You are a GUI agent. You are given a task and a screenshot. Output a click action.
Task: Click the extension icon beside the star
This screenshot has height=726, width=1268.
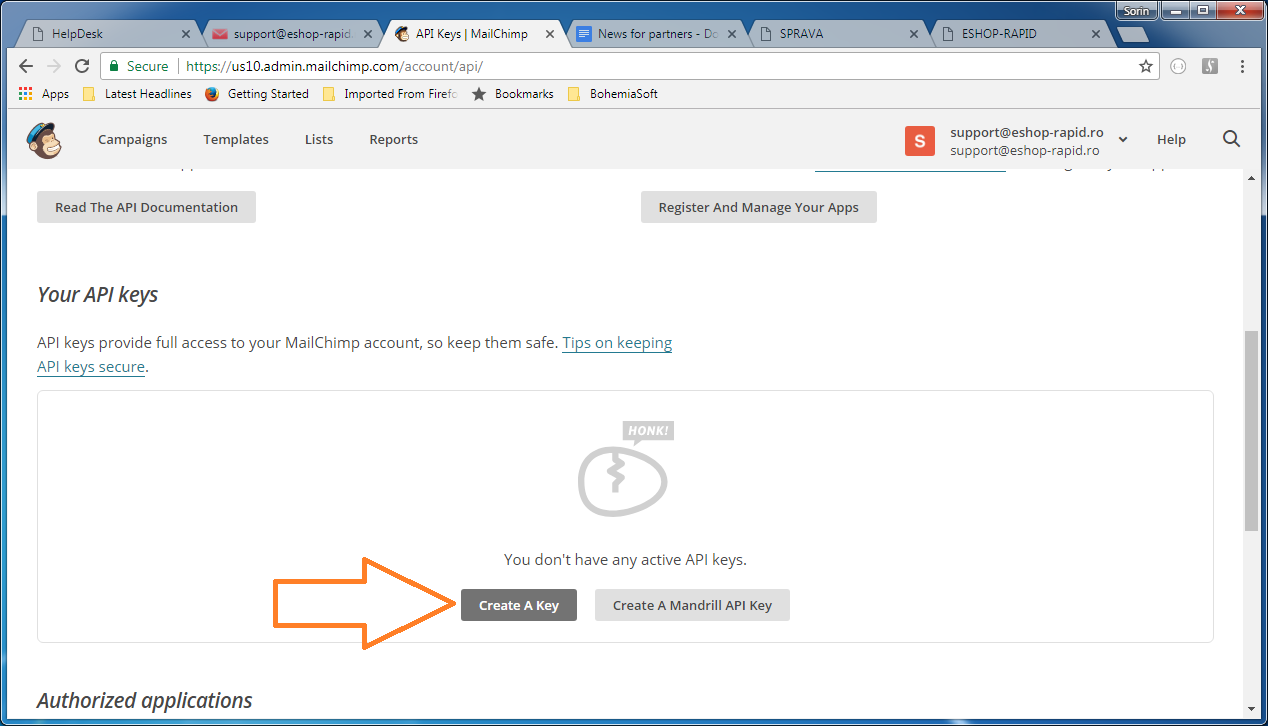(1178, 66)
